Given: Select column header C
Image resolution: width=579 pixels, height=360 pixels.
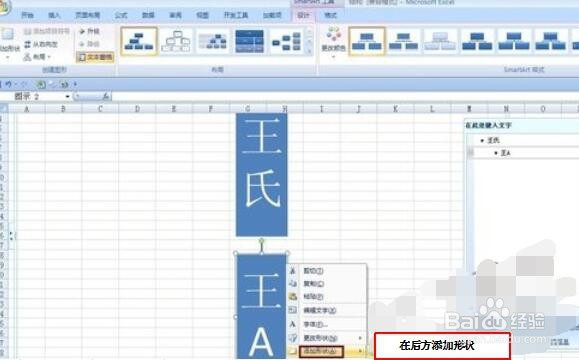Looking at the screenshot, I should click(100, 109).
